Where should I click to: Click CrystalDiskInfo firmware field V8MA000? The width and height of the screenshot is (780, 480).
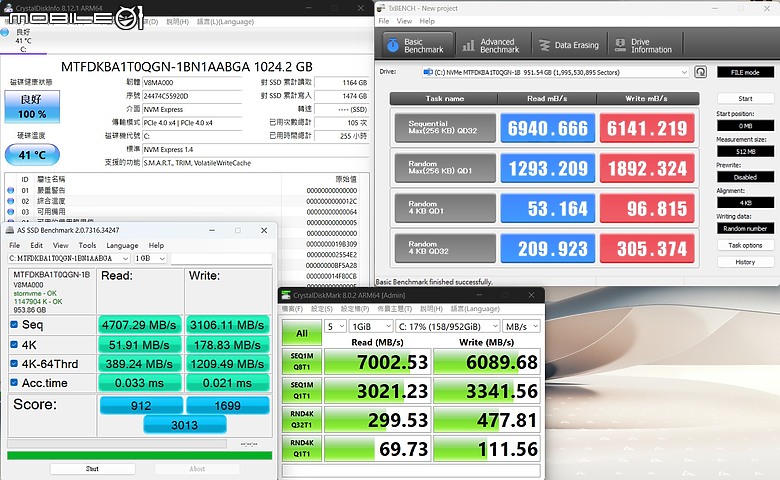192,83
